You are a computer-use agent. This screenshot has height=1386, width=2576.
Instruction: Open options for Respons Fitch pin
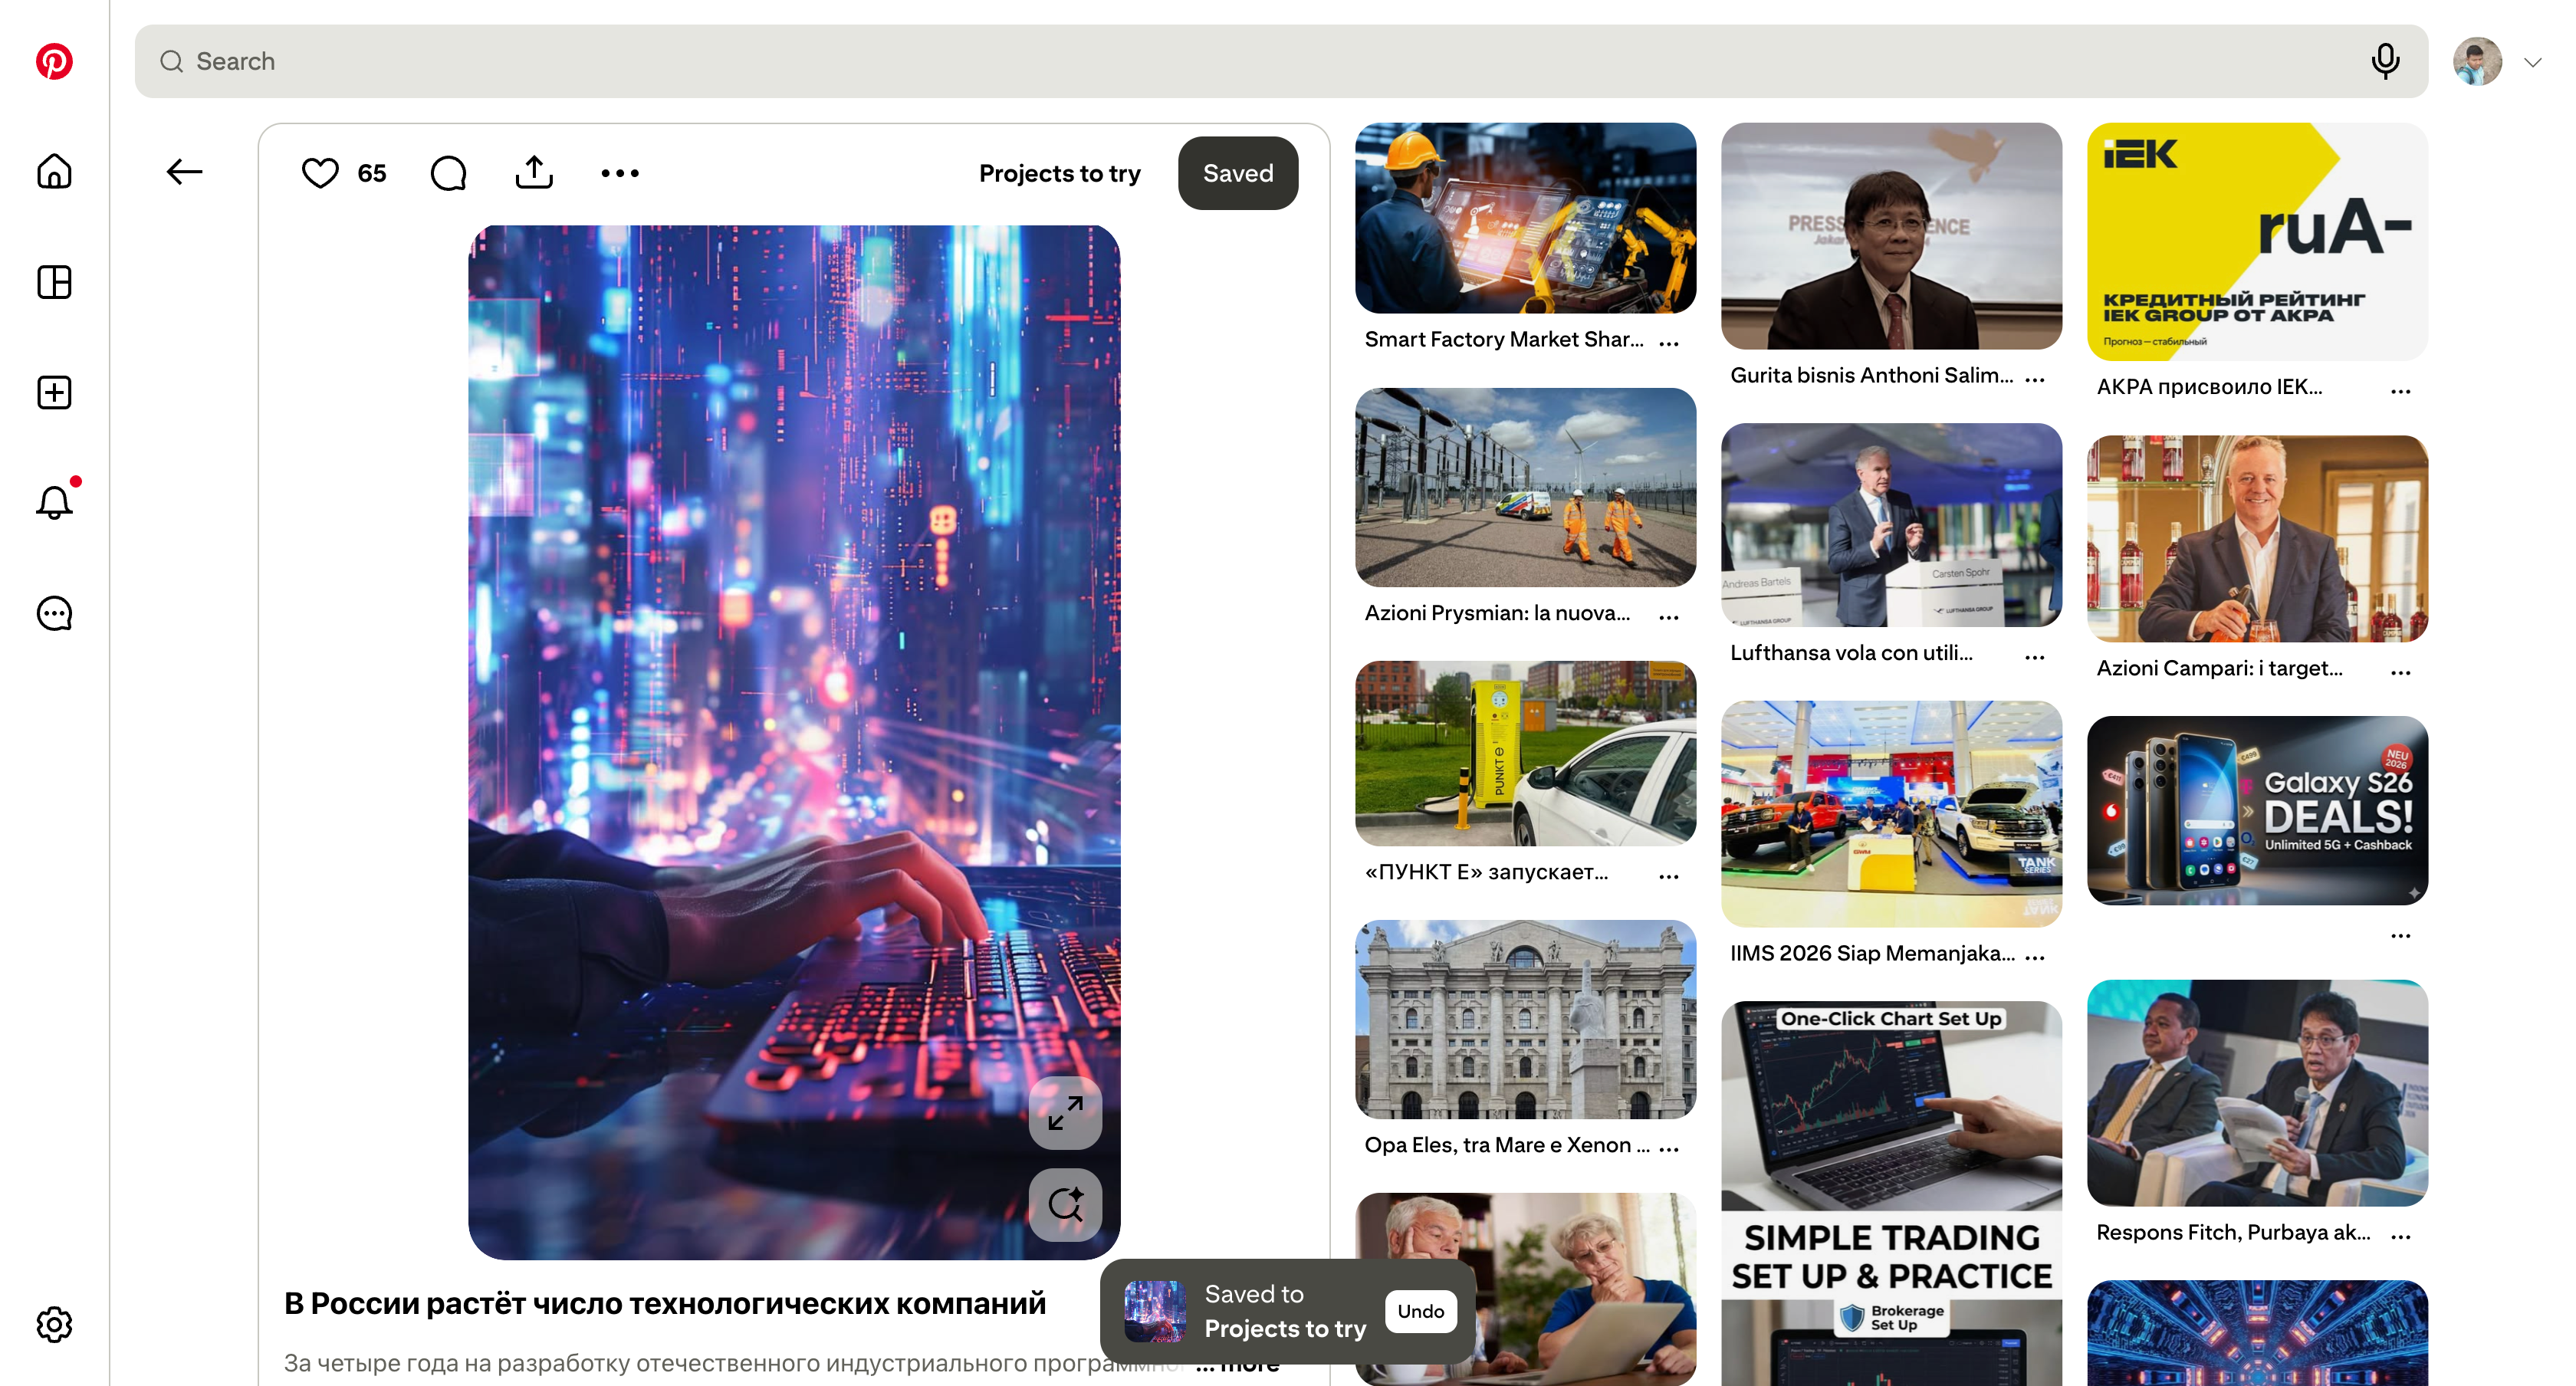click(x=2401, y=1236)
